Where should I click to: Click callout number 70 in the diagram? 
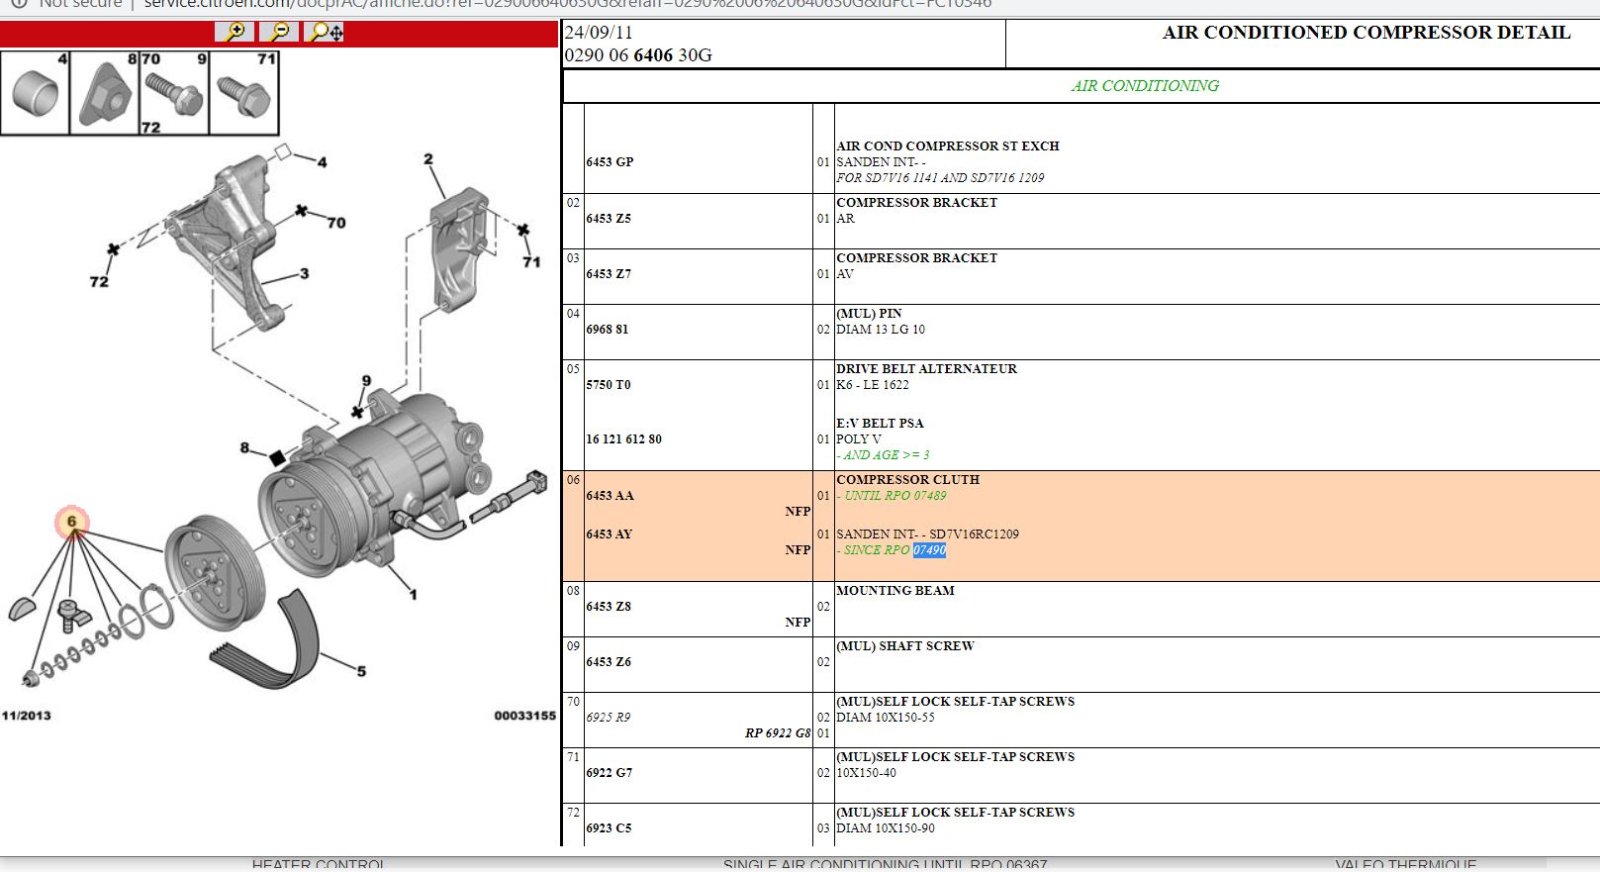click(336, 223)
